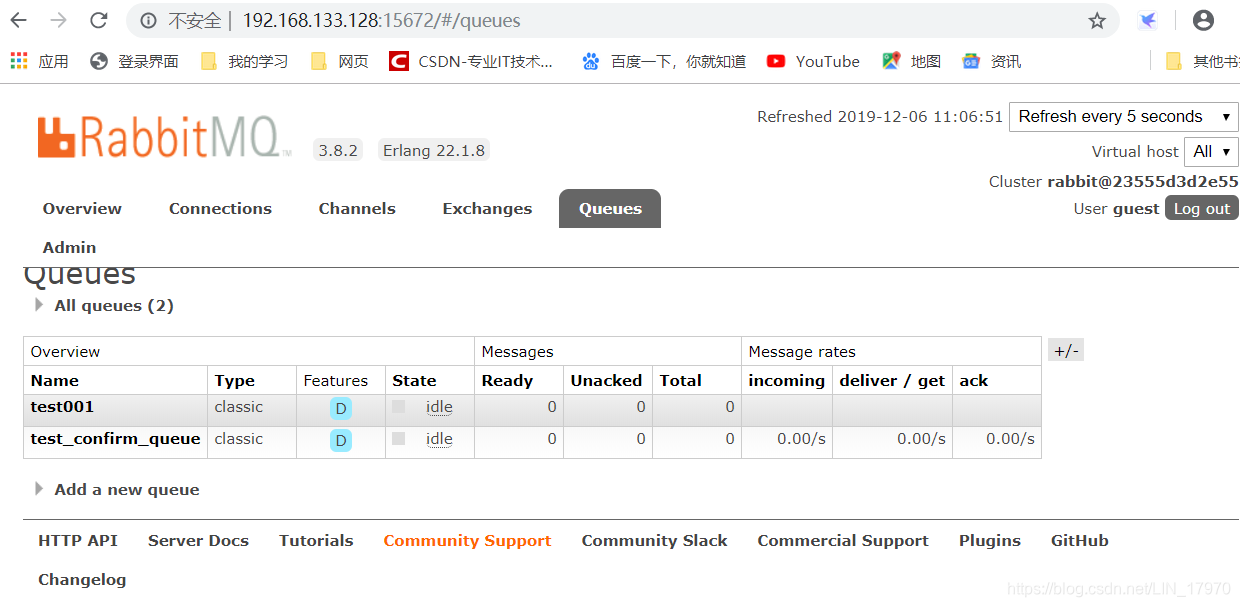This screenshot has width=1240, height=607.
Task: Expand Add a new queue section
Action: pos(117,490)
